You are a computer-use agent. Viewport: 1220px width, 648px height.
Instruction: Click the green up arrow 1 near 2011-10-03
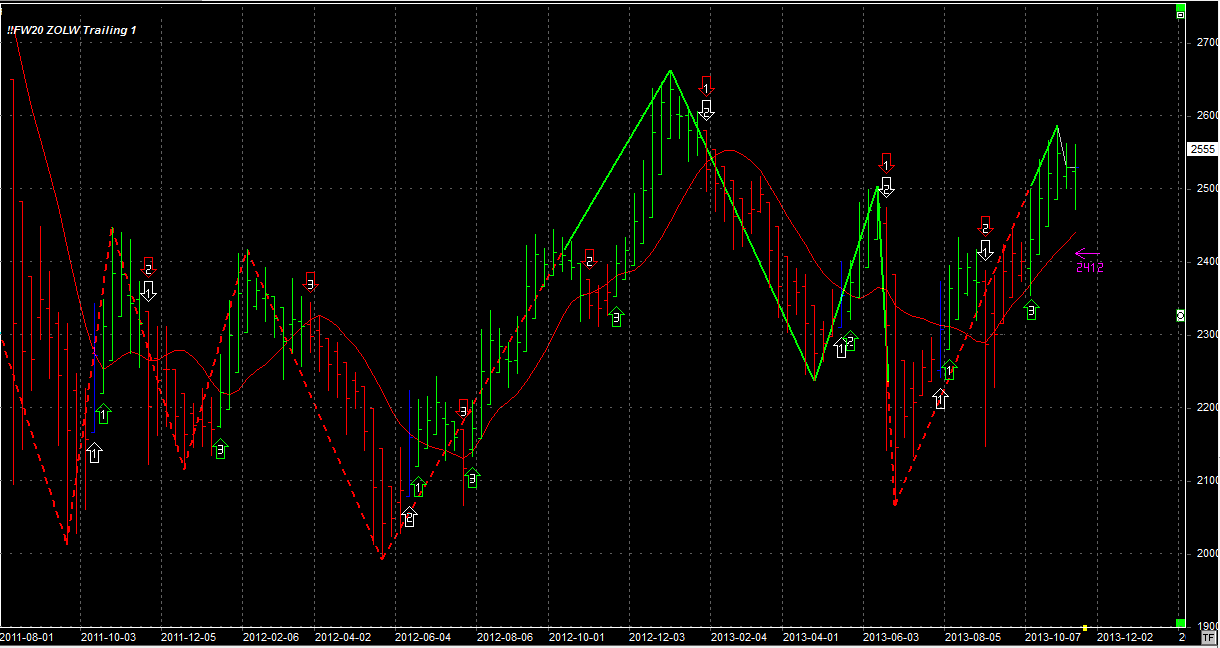coord(103,413)
